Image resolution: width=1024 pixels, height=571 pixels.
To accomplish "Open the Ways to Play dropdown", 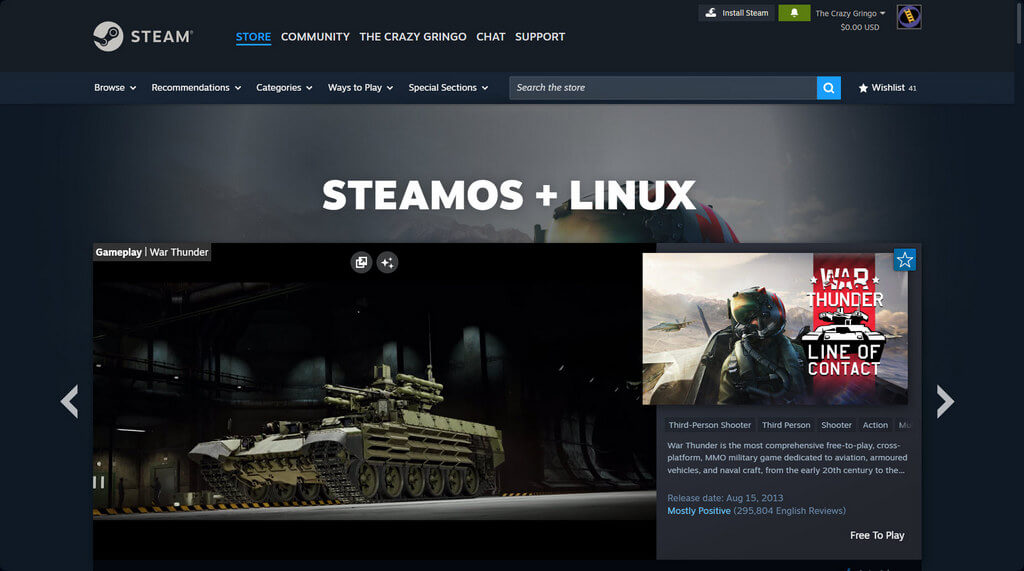I will tap(360, 88).
